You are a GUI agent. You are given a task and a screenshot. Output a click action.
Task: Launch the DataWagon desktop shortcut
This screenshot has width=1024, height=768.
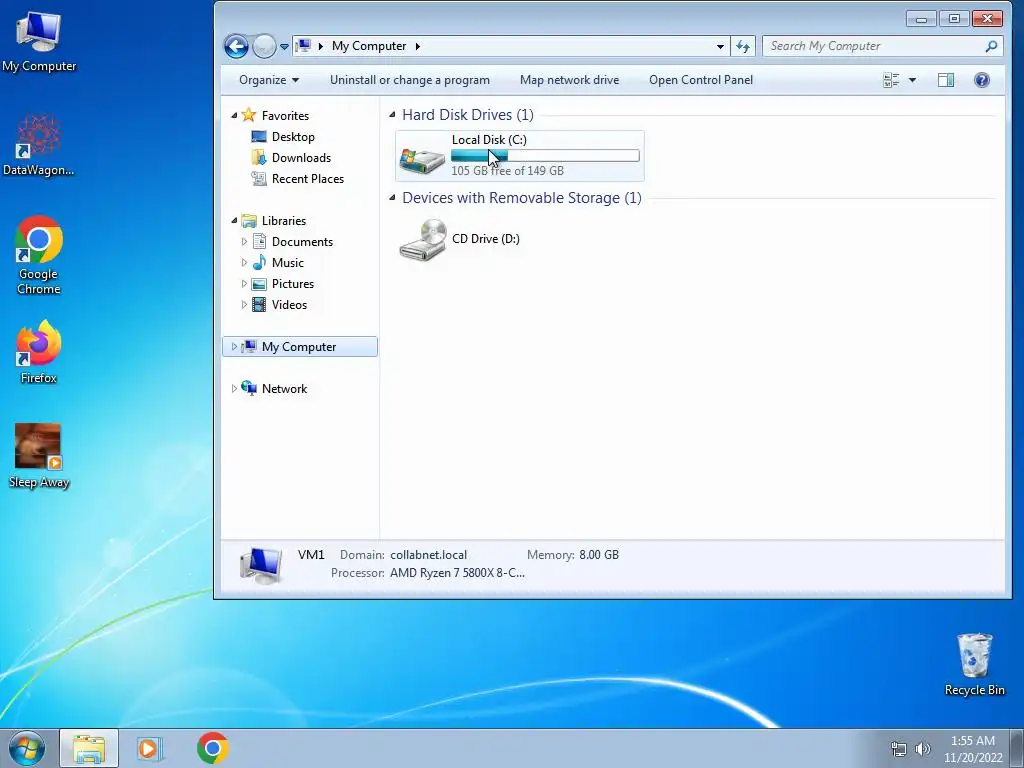pos(39,145)
